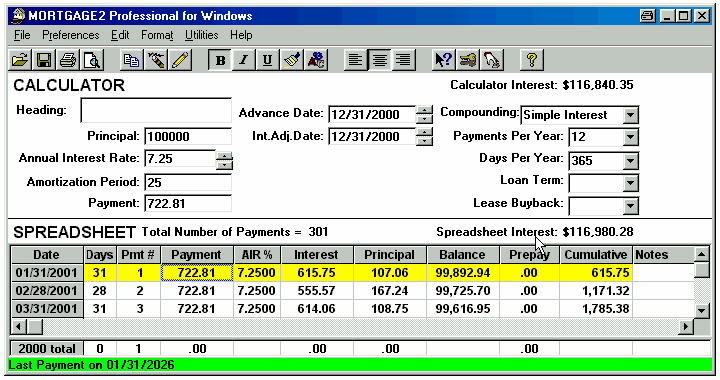
Task: Open the File menu
Action: (22, 35)
